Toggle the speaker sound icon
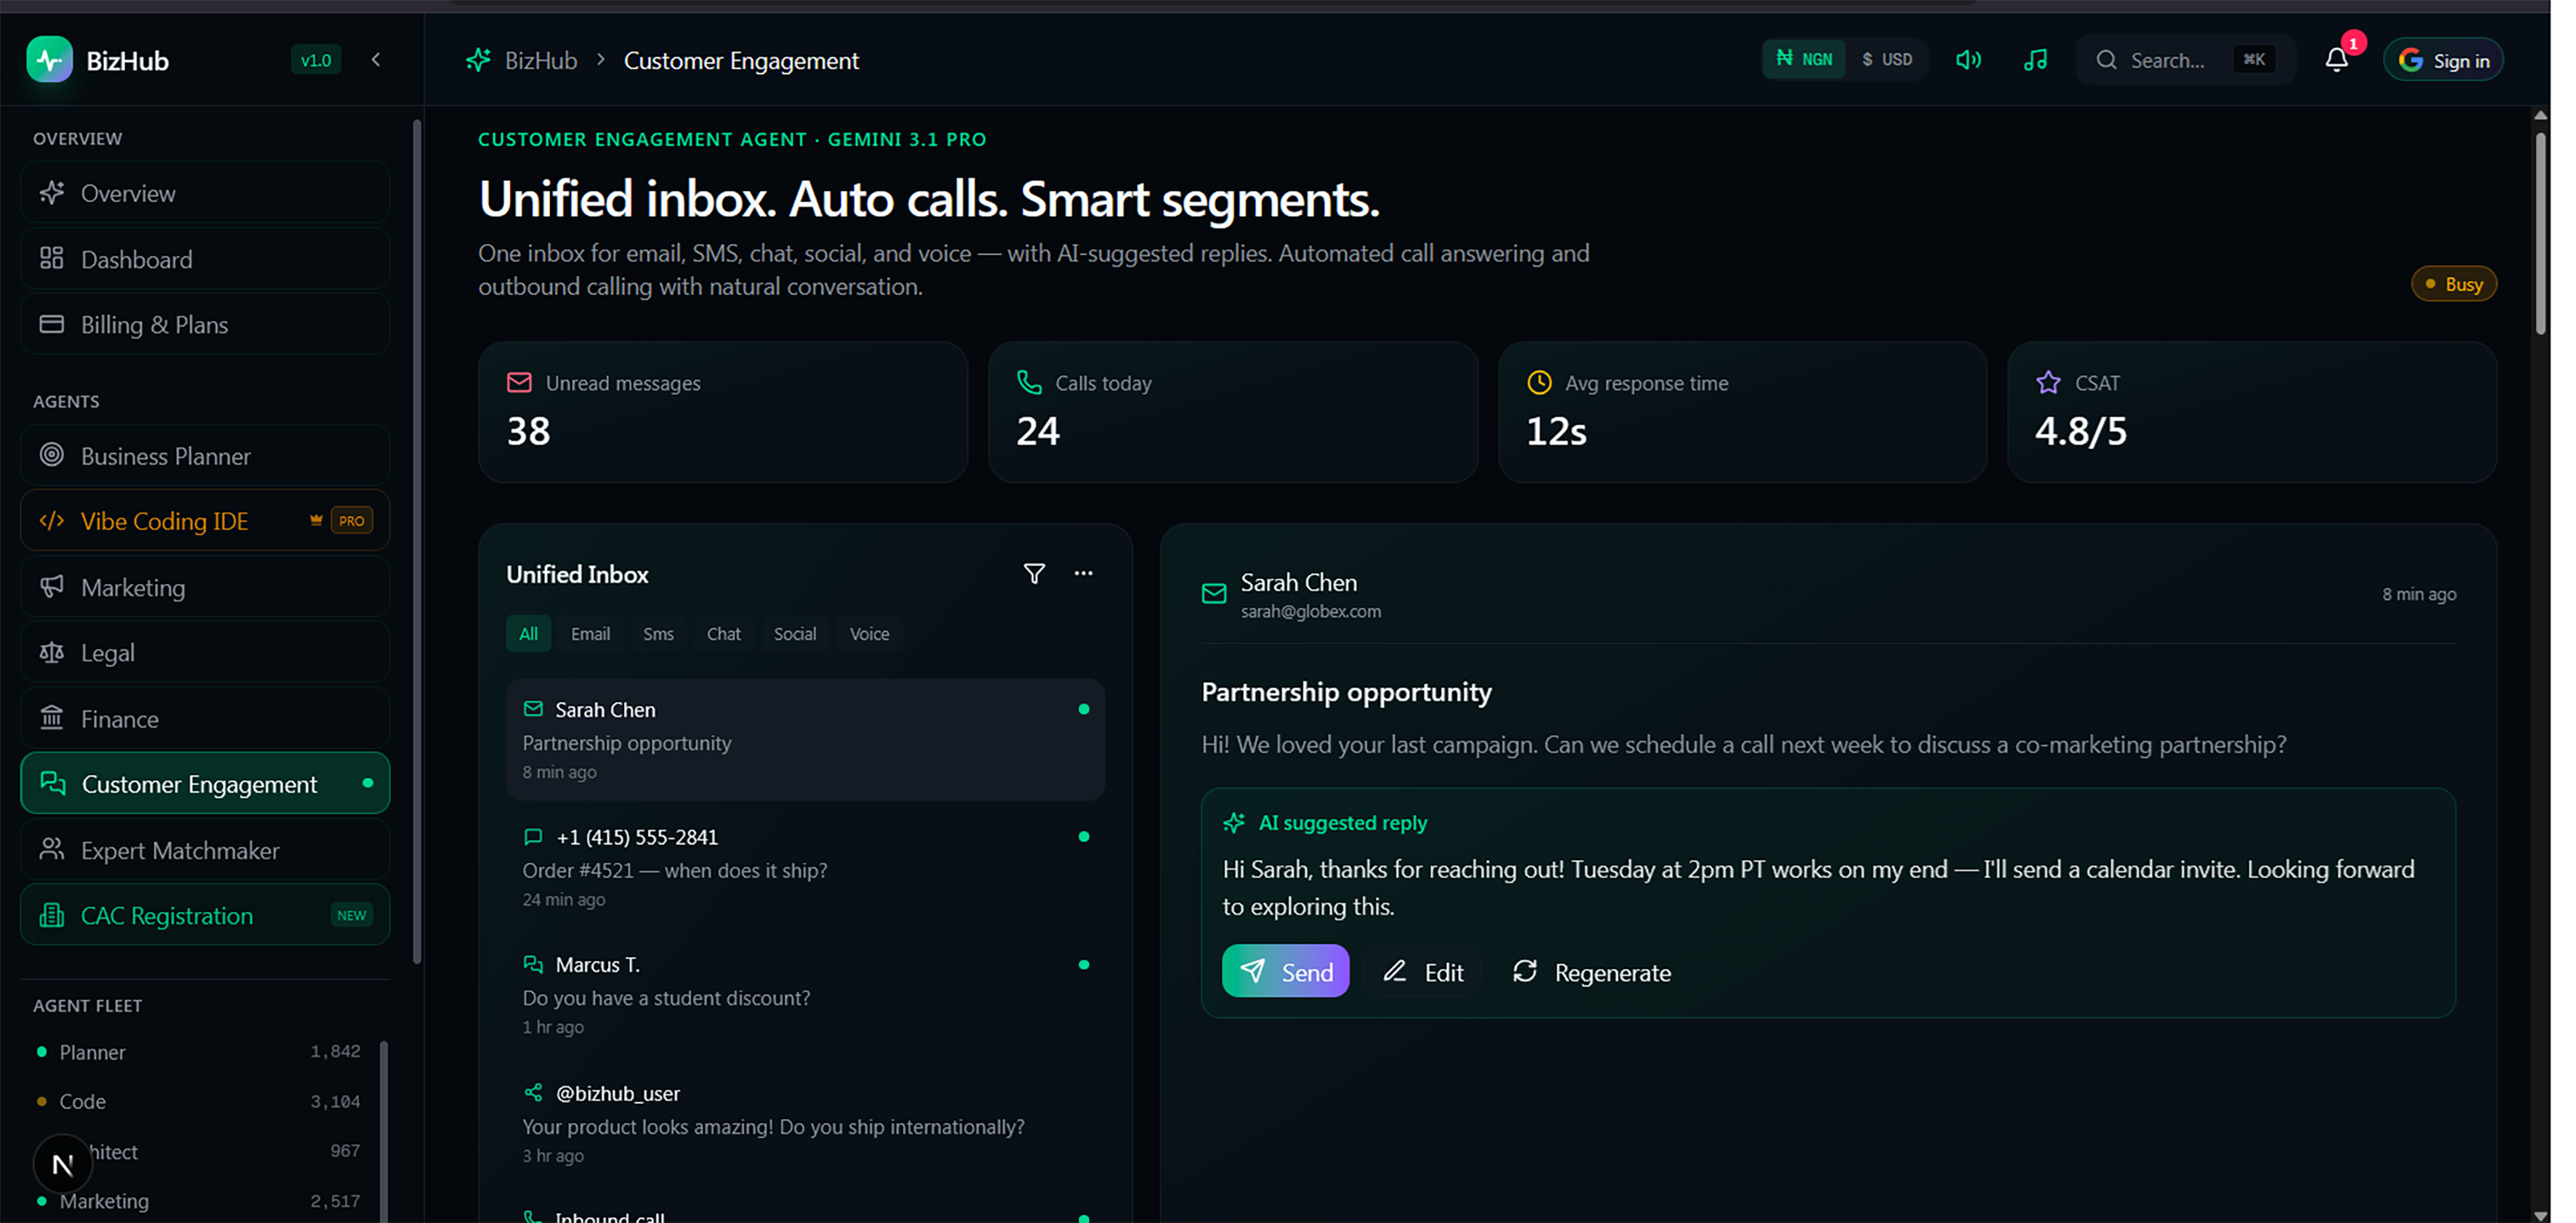 pos(1968,60)
